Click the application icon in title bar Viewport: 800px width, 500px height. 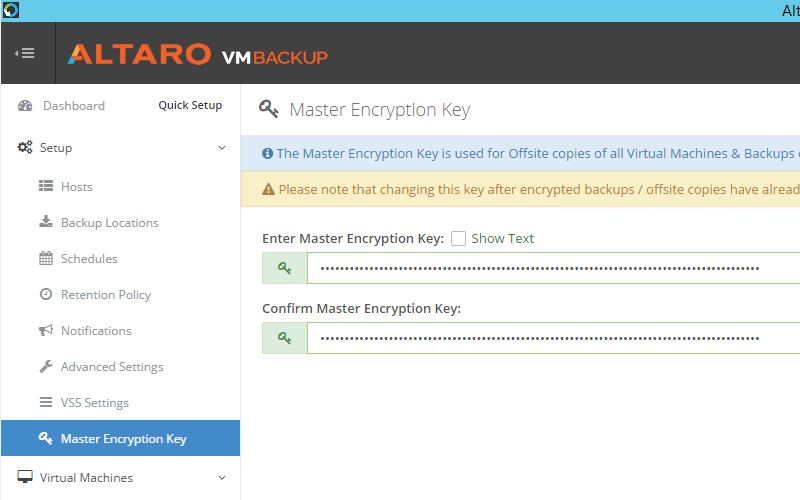click(x=11, y=10)
